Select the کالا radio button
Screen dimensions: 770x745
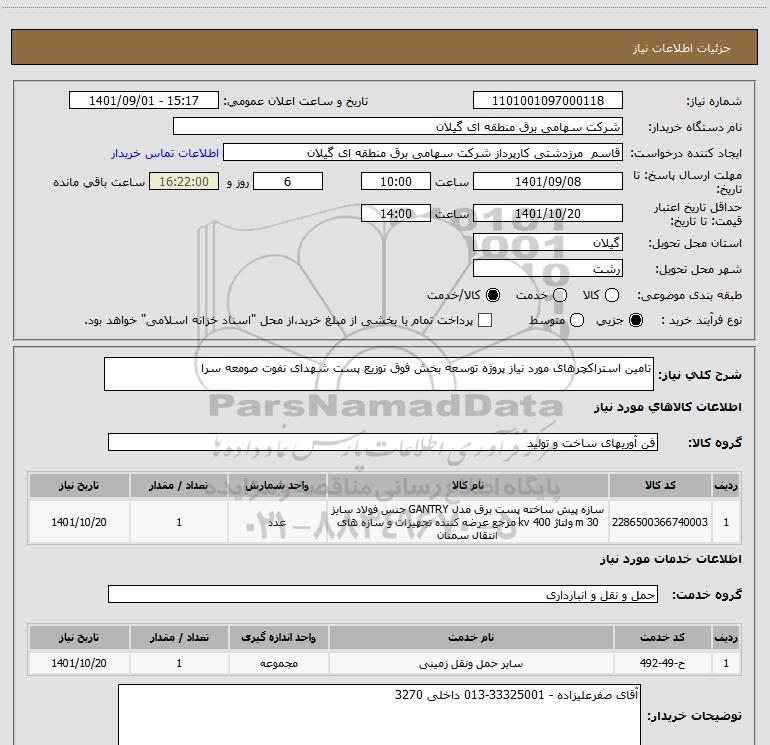[612, 295]
